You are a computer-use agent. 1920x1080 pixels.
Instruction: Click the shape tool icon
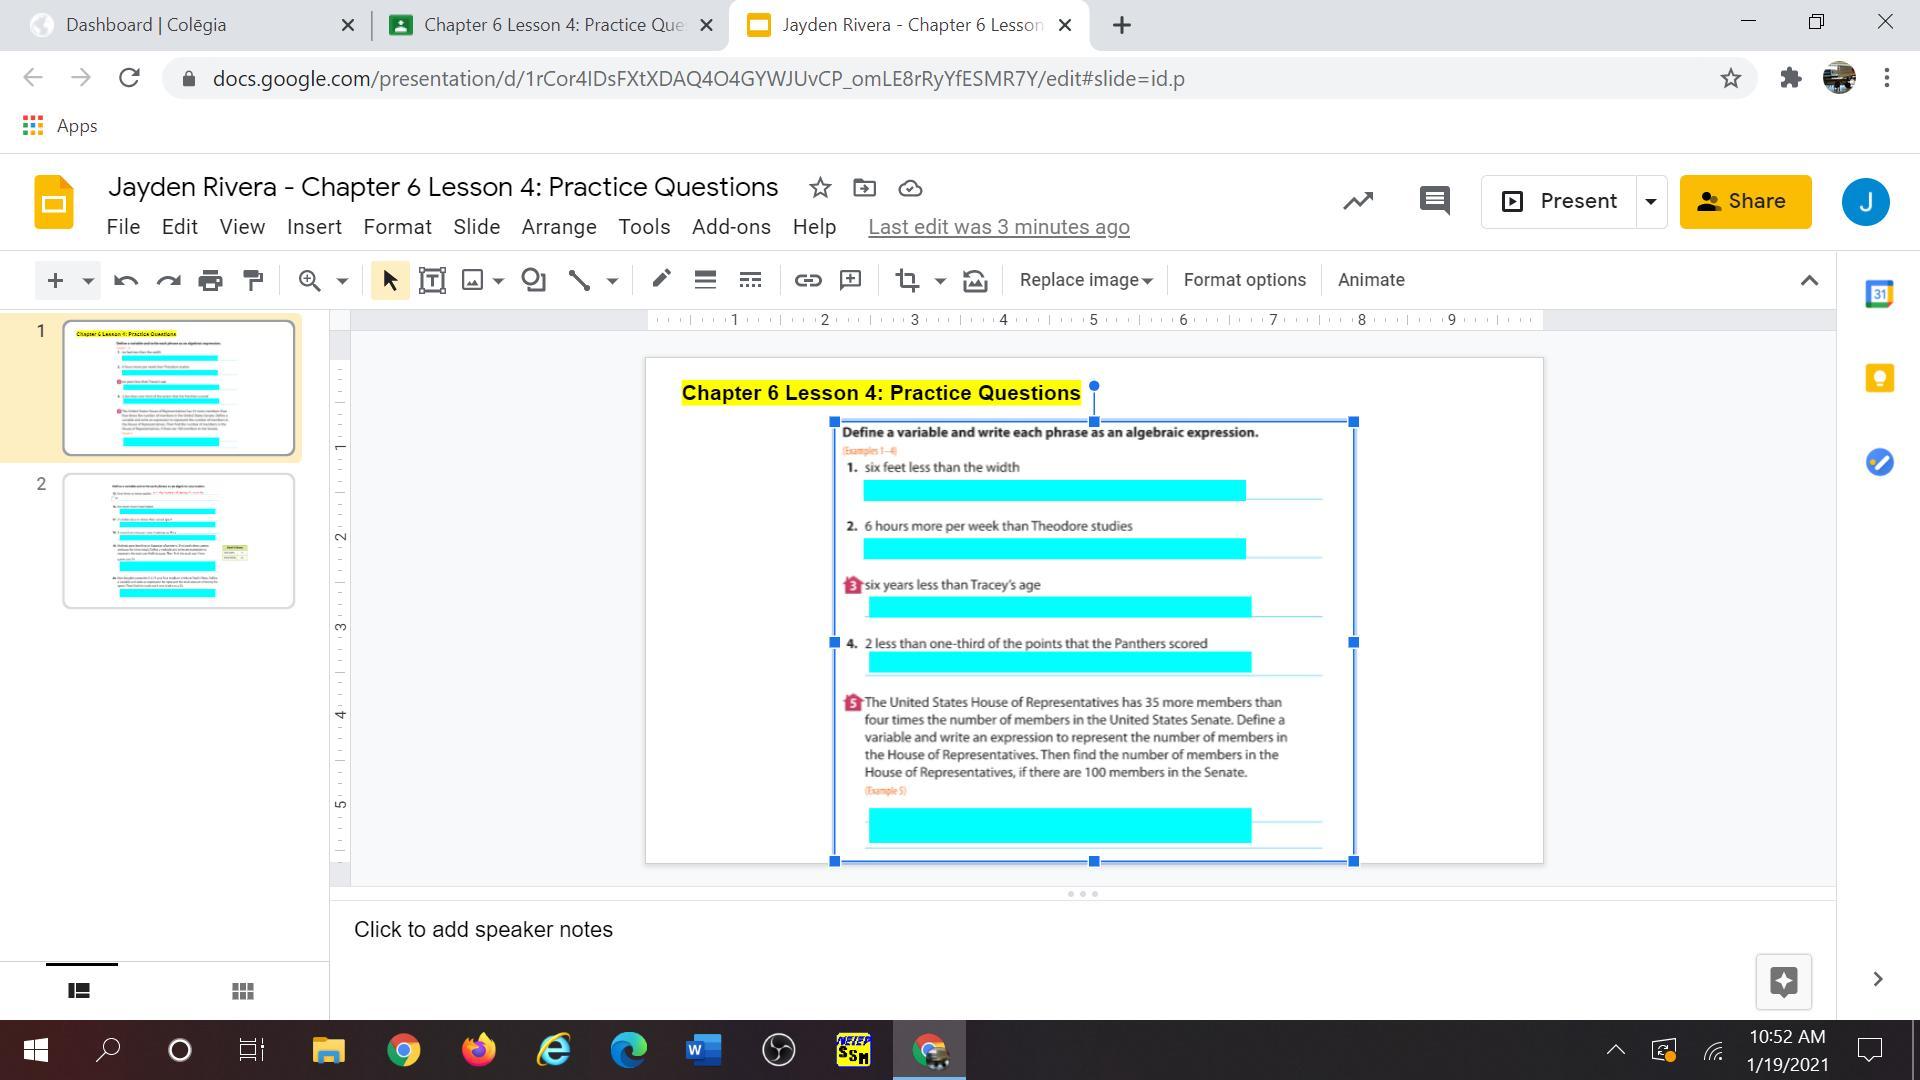(534, 280)
